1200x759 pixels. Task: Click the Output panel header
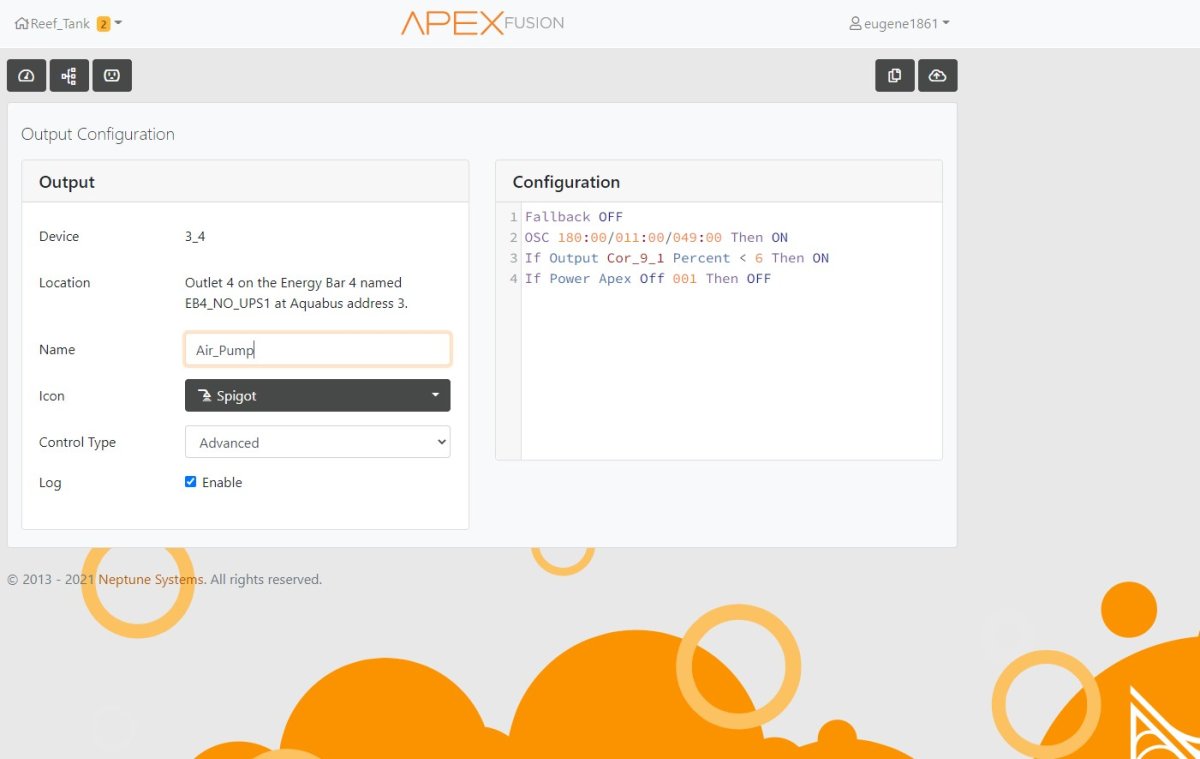pyautogui.click(x=245, y=182)
